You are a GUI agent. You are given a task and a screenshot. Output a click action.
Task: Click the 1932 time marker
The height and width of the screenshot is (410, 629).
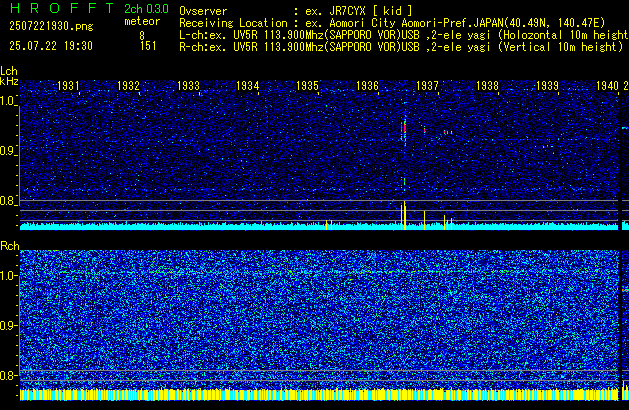pos(128,86)
